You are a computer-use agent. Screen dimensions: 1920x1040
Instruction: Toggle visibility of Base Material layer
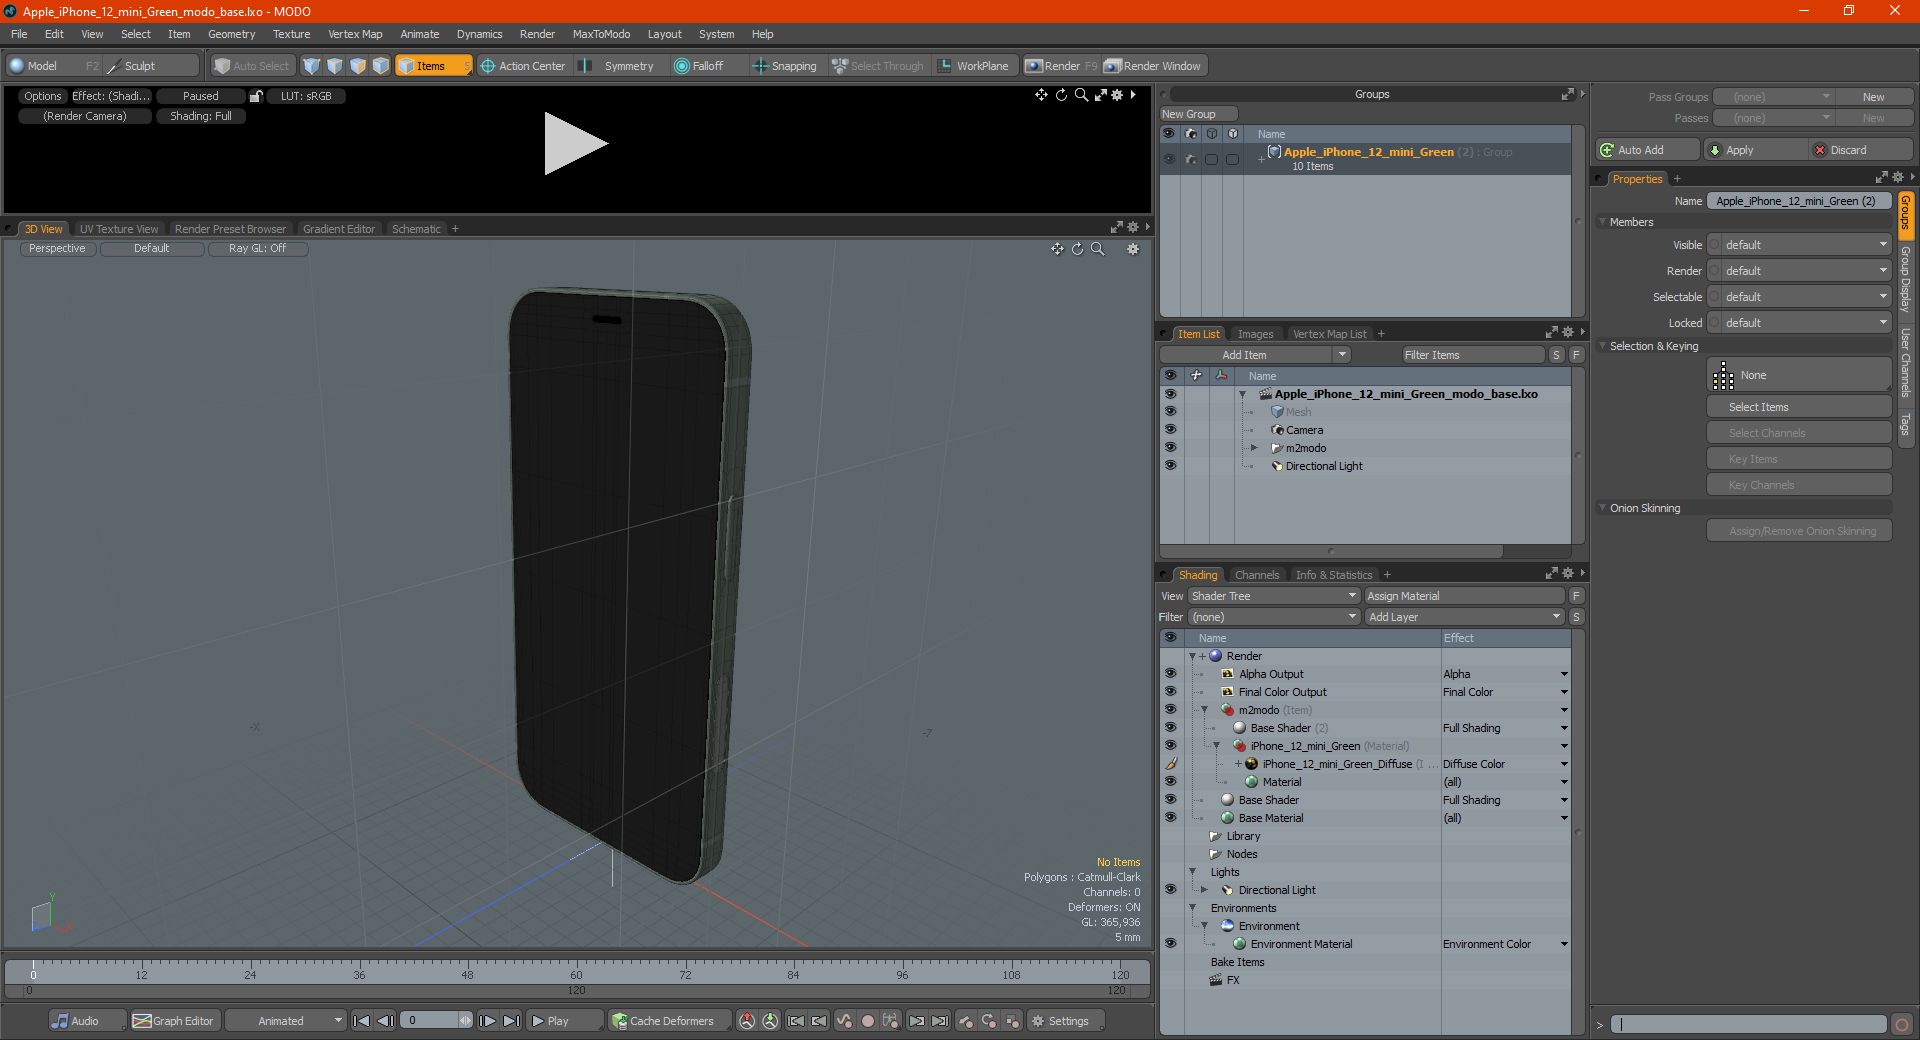pyautogui.click(x=1170, y=818)
